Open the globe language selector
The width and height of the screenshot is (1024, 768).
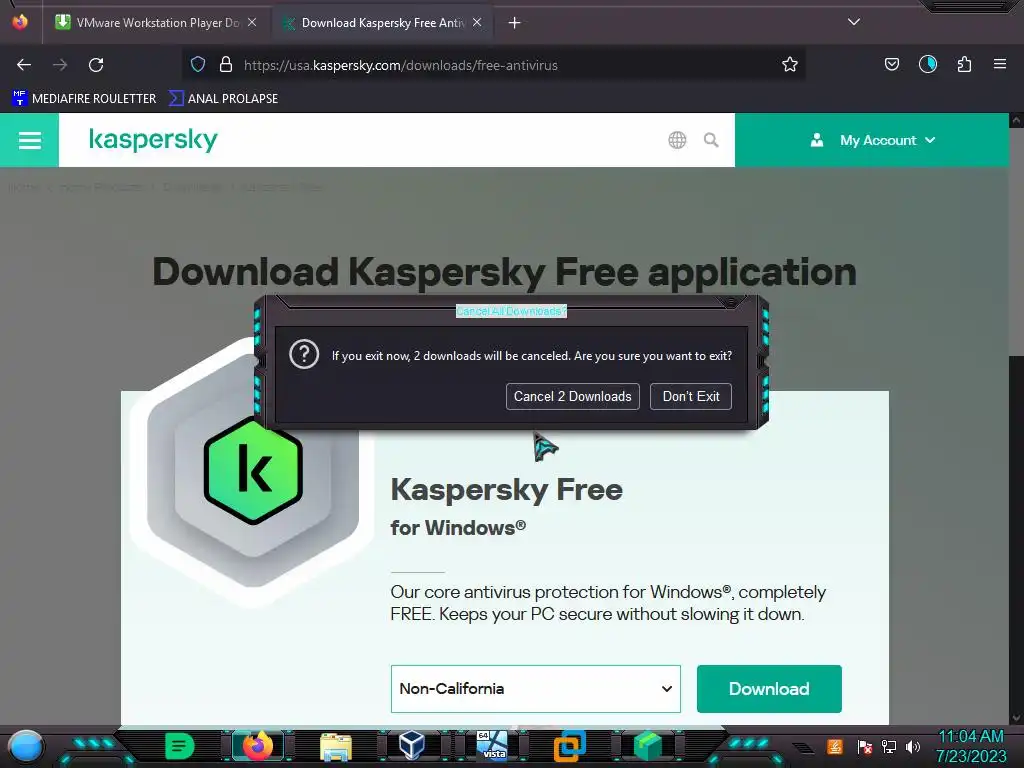click(677, 140)
